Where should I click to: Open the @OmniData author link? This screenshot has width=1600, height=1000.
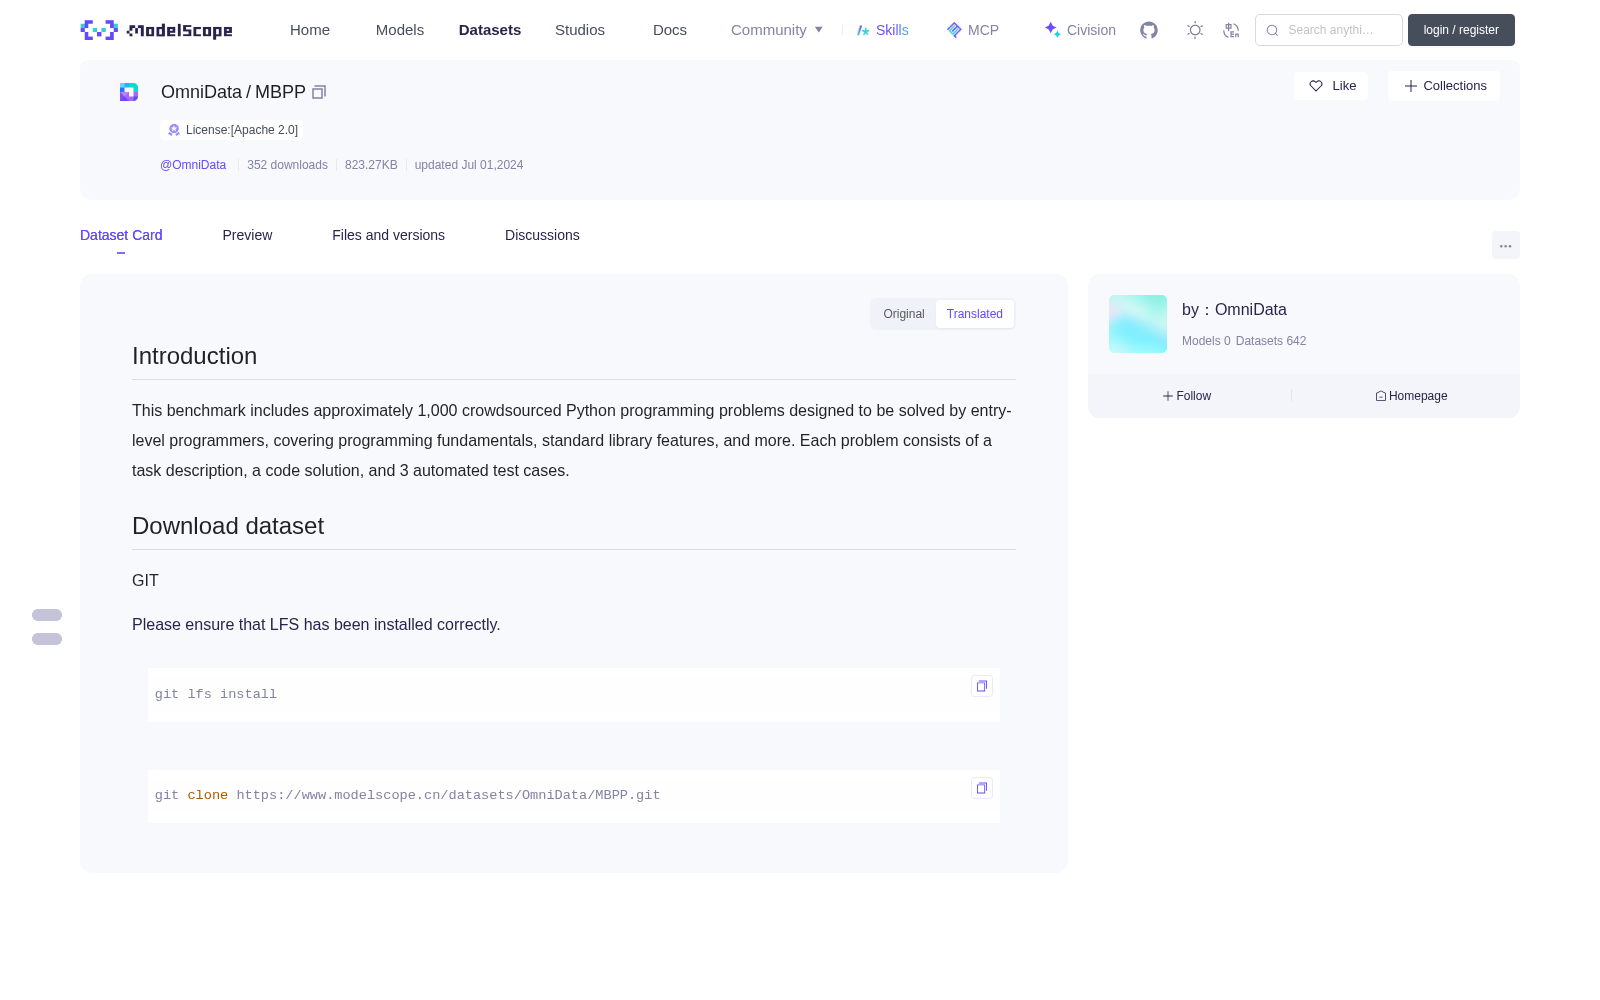[x=193, y=165]
